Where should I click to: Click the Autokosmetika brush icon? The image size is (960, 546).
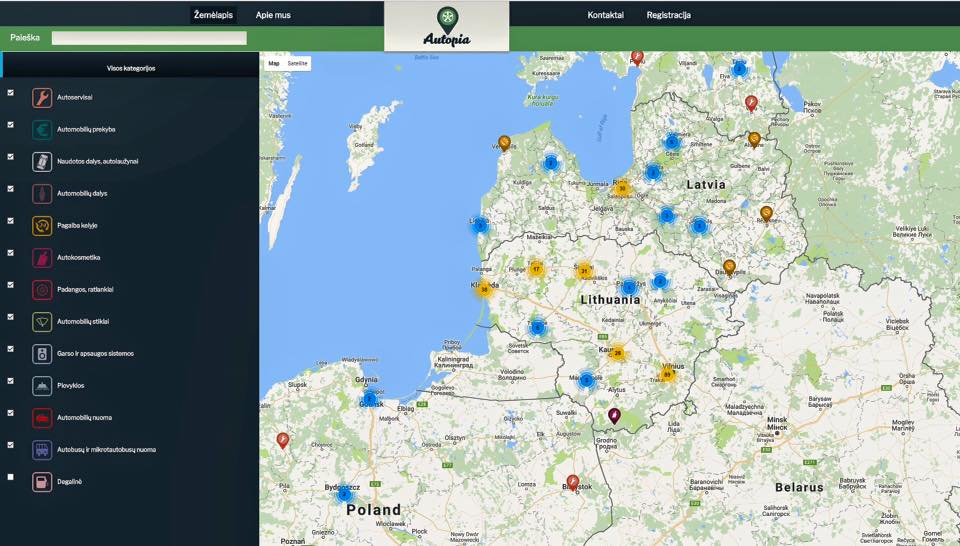tap(42, 258)
